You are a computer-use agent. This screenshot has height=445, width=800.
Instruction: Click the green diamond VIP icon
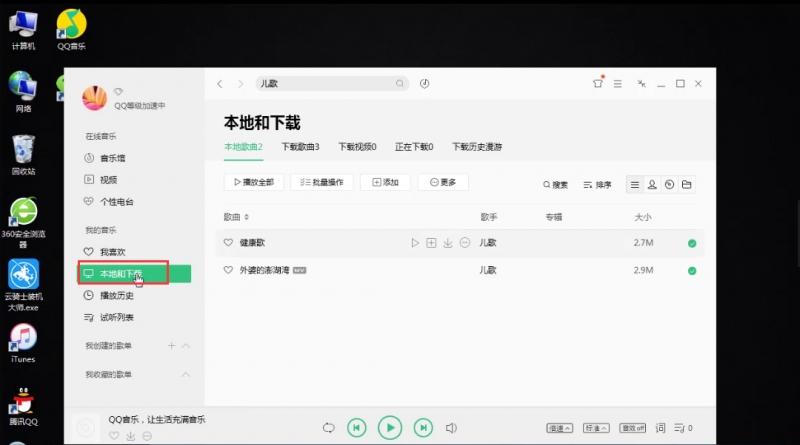(x=118, y=92)
